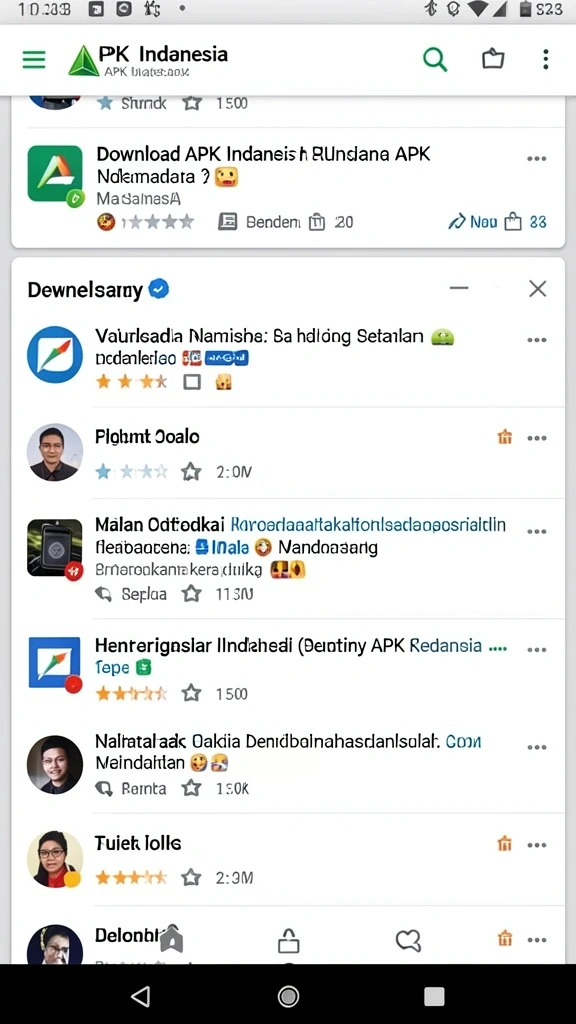Toggle star on Henterignslar APK entry

point(191,693)
